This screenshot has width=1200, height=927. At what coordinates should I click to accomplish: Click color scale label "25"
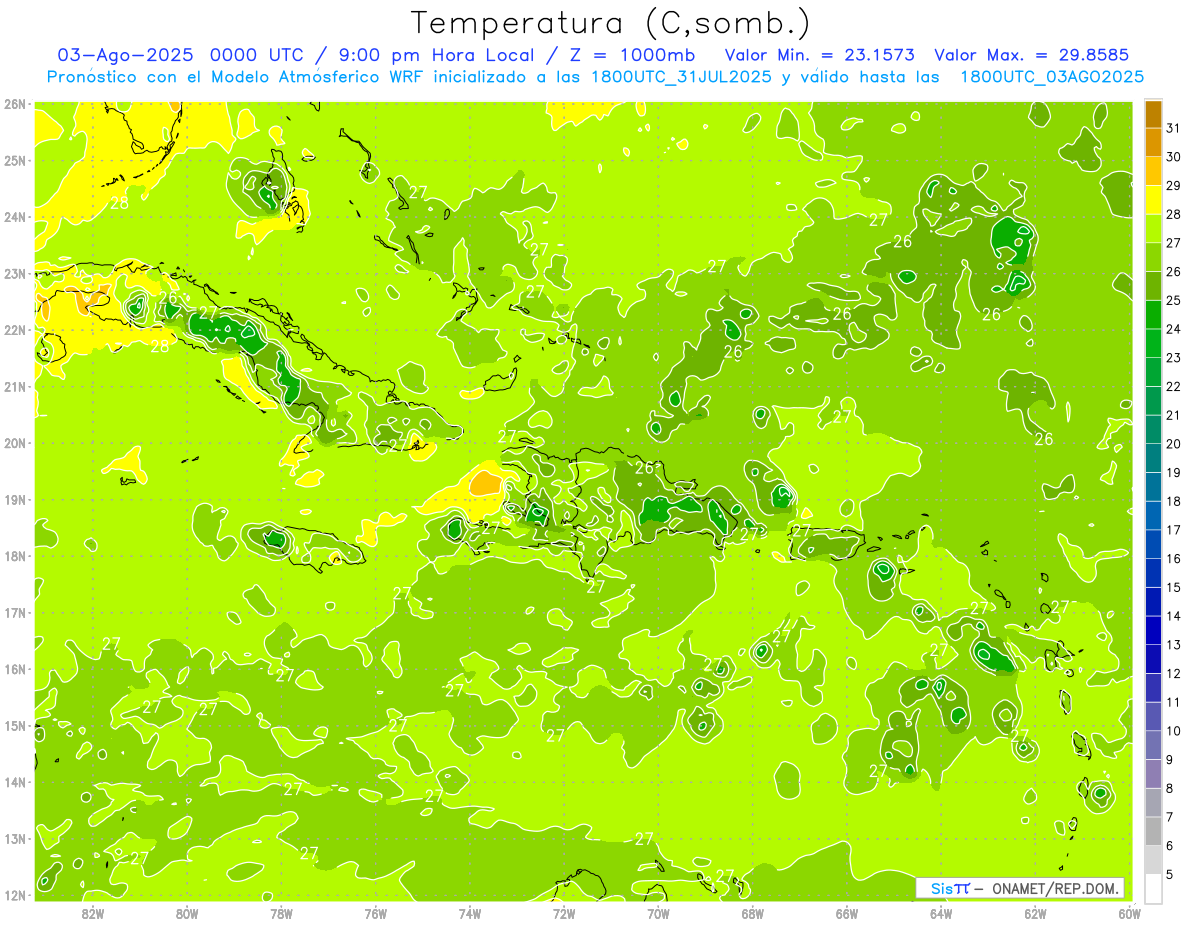[1174, 300]
